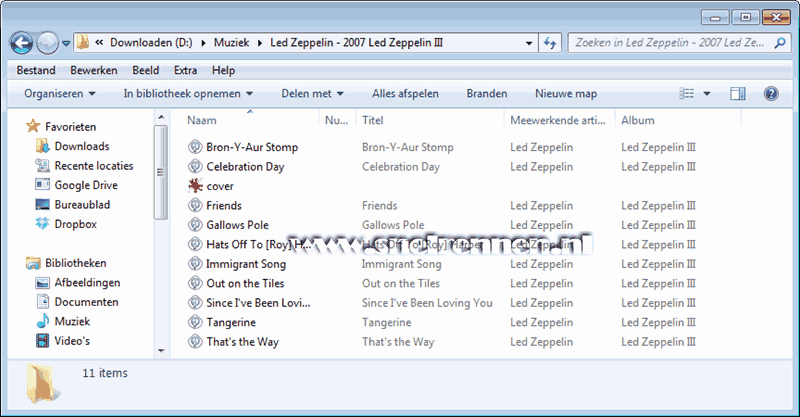Open the Documenten library

86,302
